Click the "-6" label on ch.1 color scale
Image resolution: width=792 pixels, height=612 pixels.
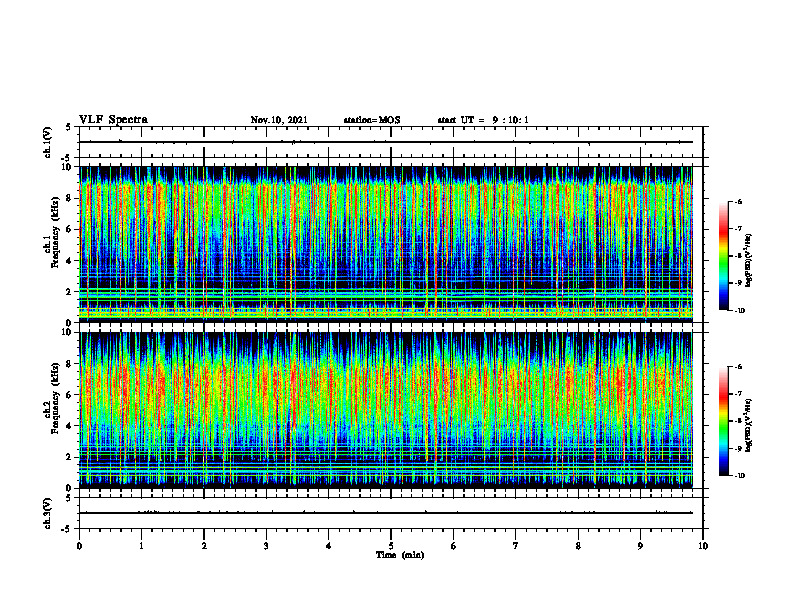(738, 201)
